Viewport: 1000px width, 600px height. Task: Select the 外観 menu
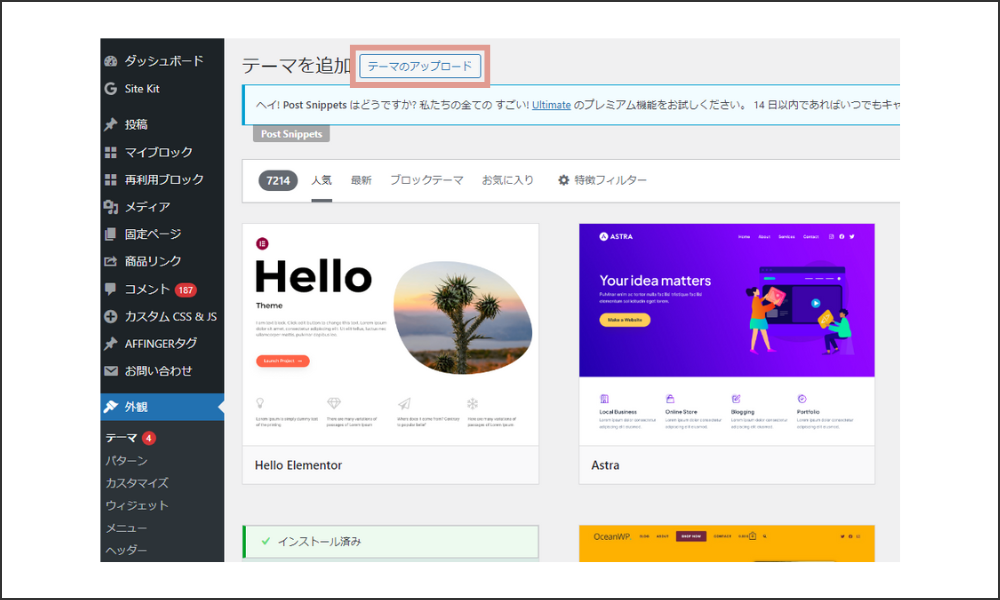click(162, 407)
